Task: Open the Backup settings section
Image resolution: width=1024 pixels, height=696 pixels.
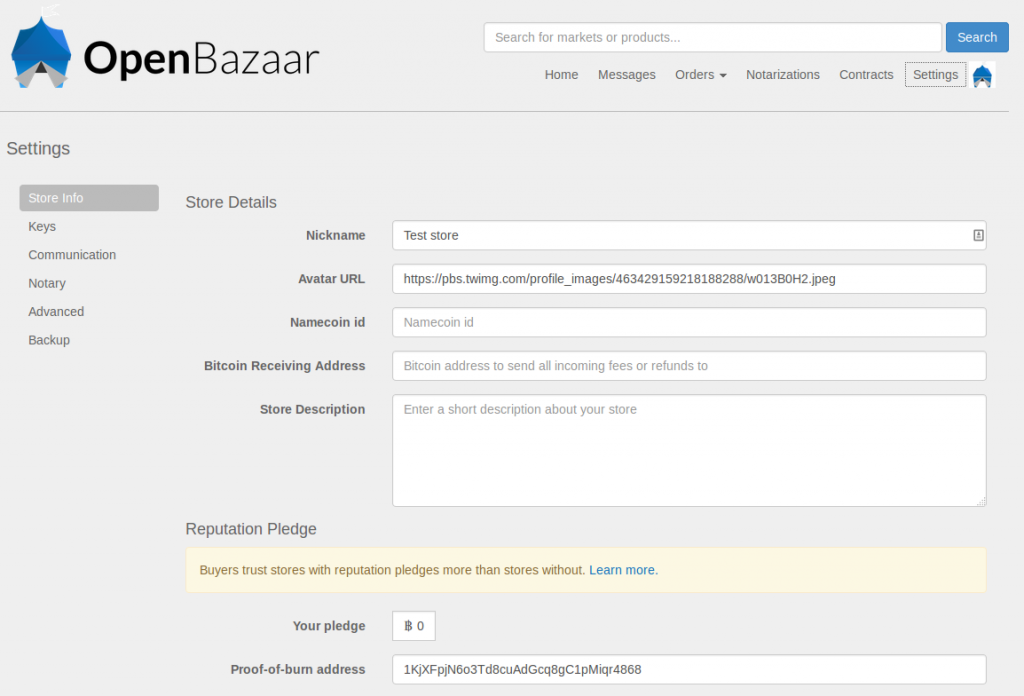Action: [49, 340]
